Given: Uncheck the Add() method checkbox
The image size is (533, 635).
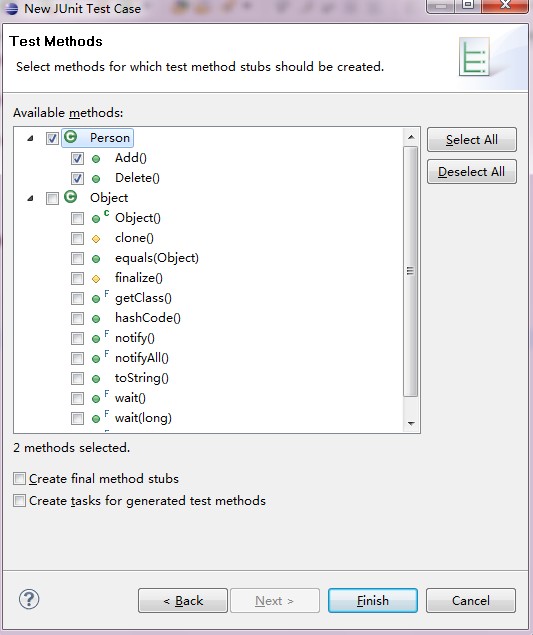Looking at the screenshot, I should pos(77,158).
